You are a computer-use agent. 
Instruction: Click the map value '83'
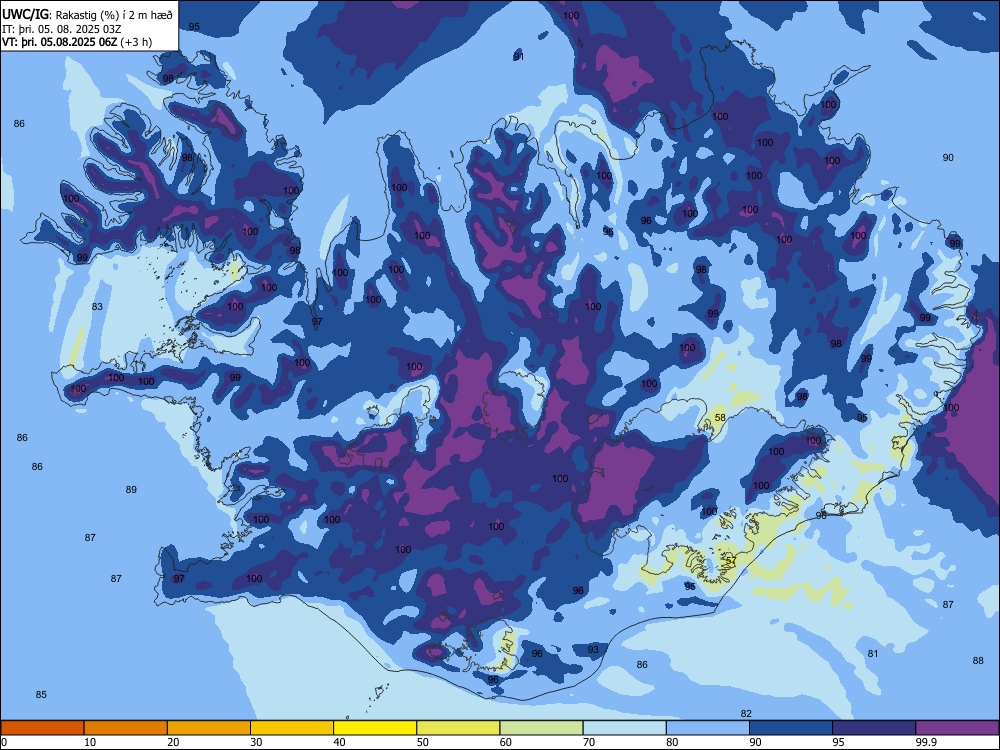click(97, 307)
